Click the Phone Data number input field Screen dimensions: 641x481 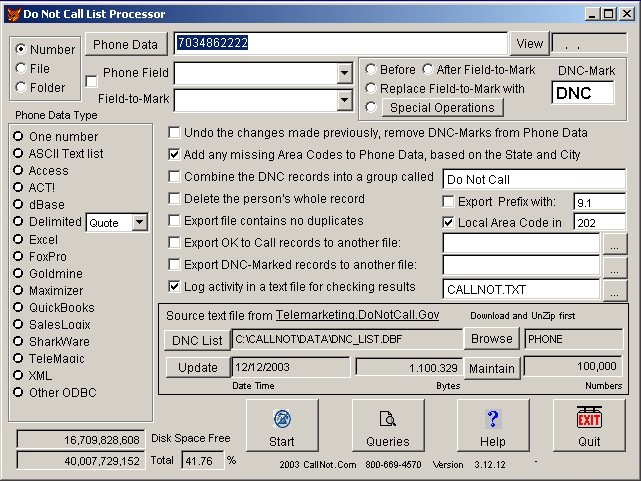[x=340, y=44]
